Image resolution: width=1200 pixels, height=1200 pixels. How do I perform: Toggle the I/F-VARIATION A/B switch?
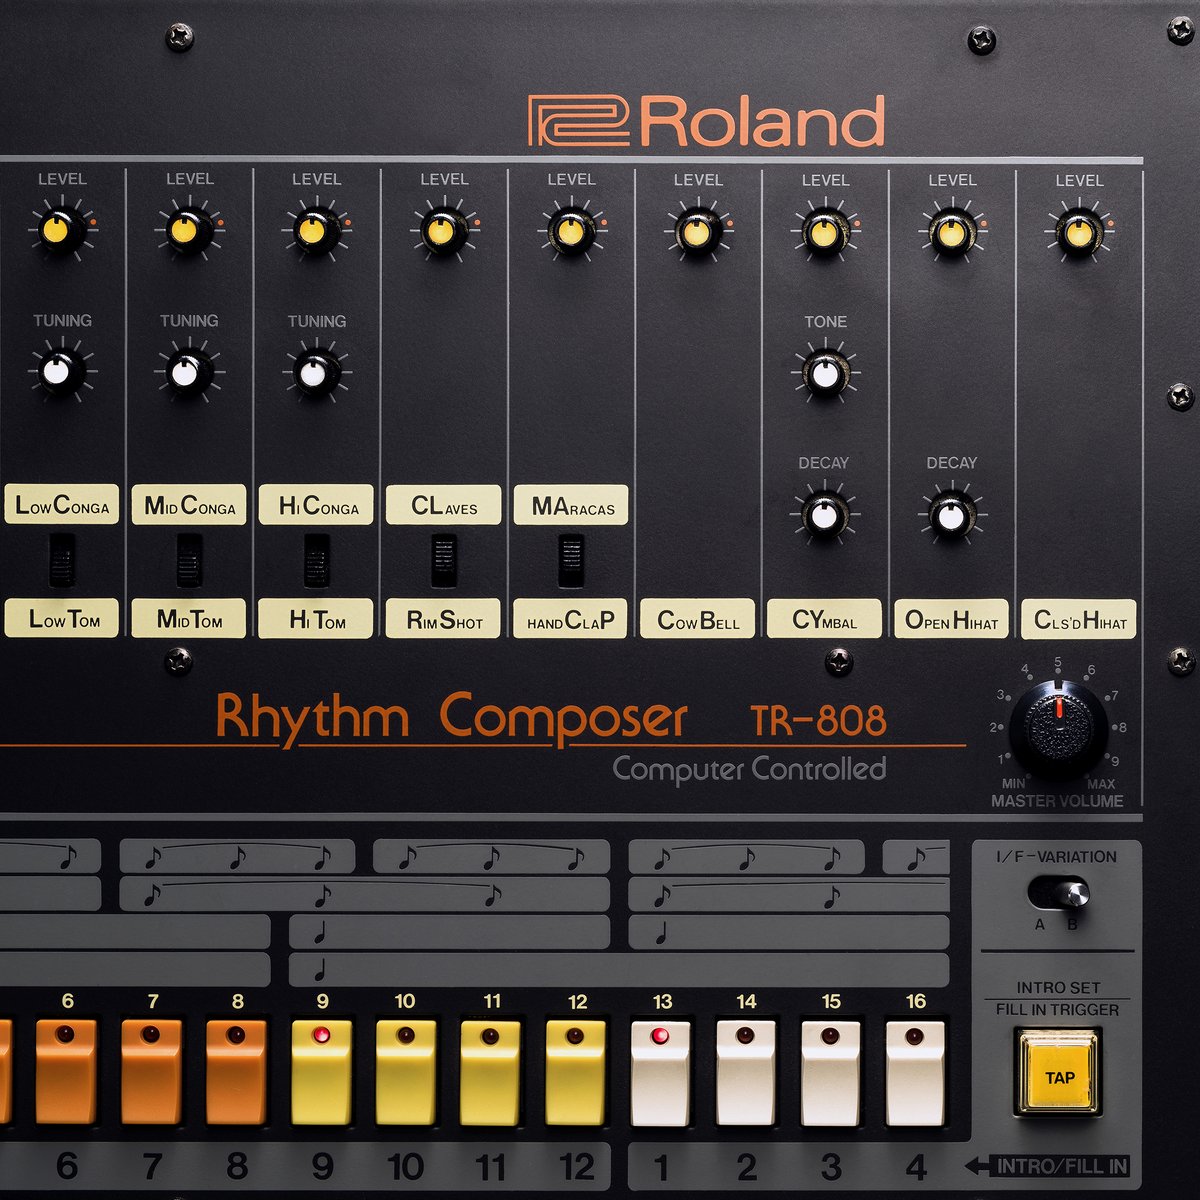pos(1058,892)
